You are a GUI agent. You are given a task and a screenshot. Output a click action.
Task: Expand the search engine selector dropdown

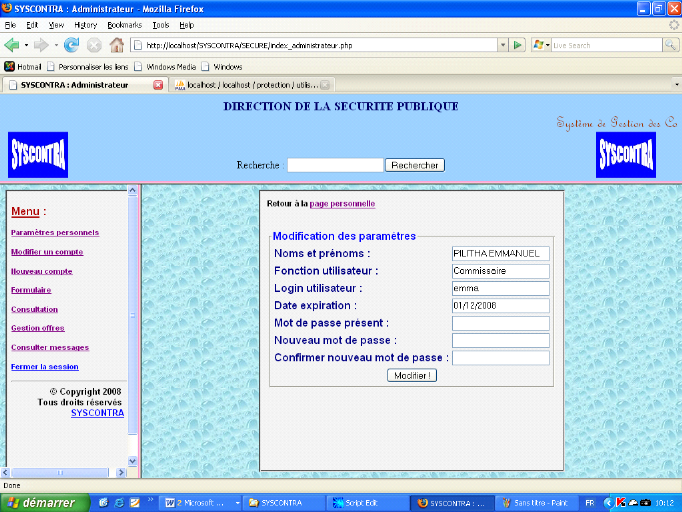[x=547, y=45]
